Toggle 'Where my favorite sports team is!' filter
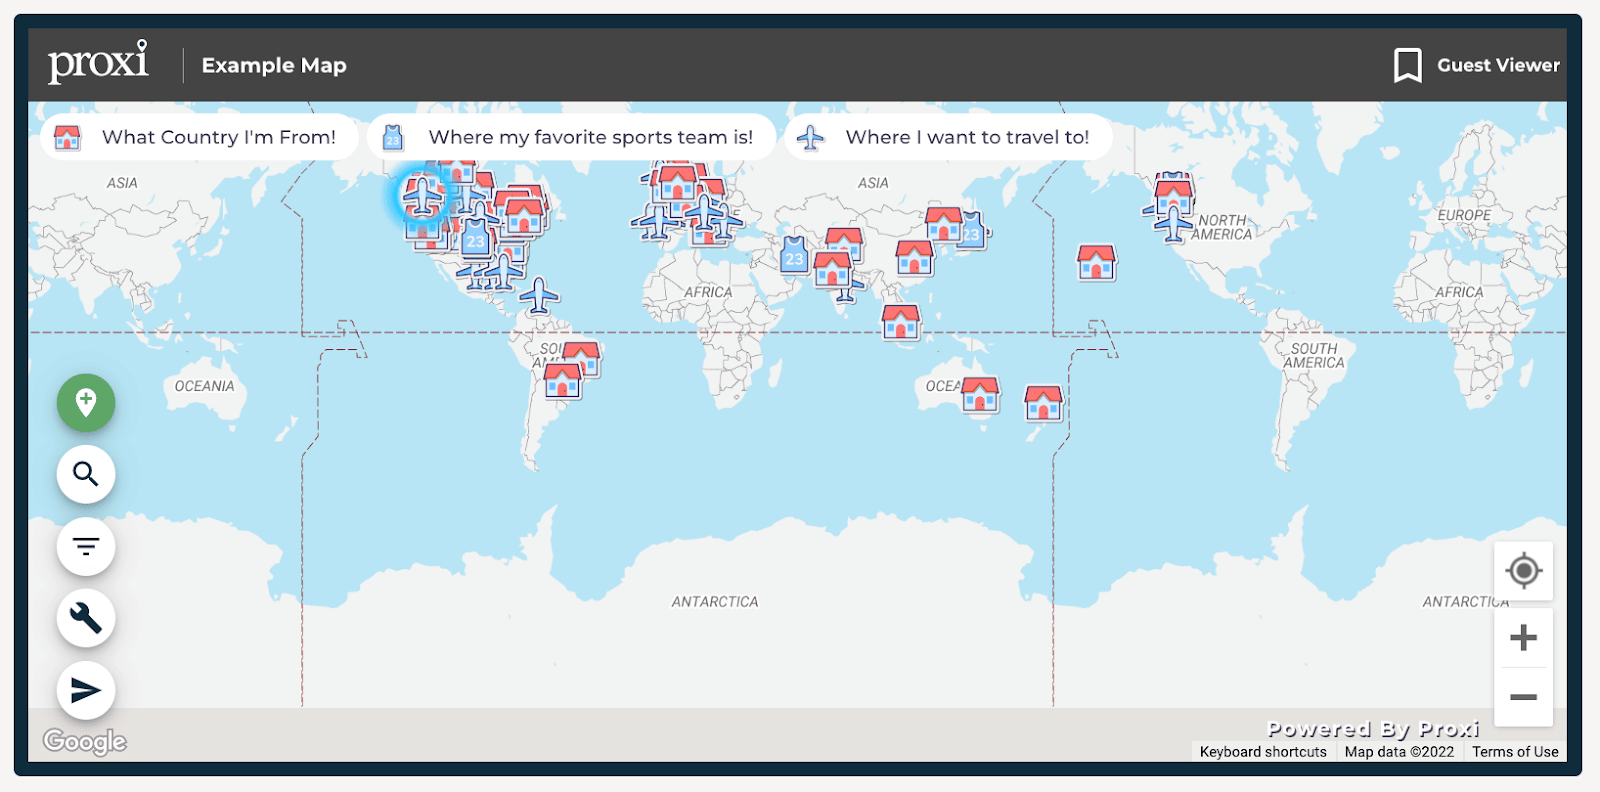This screenshot has height=792, width=1600. [572, 138]
